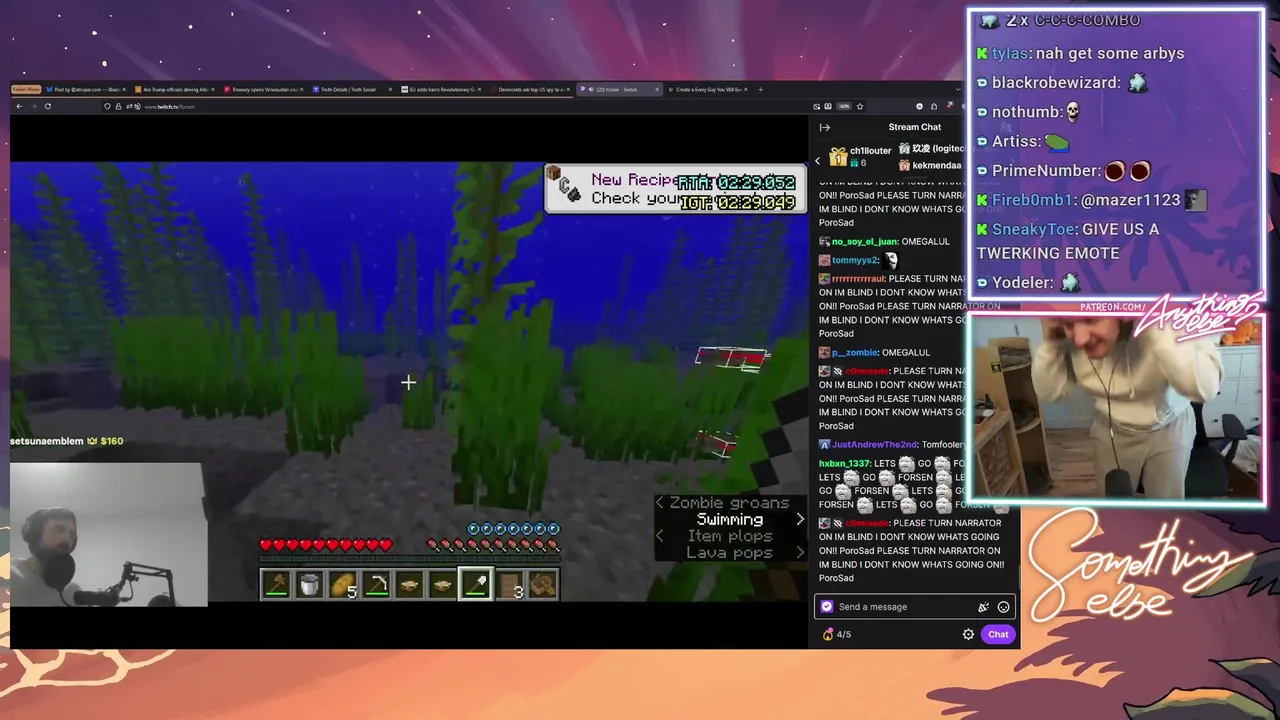This screenshot has height=720, width=1280.
Task: Switch to the Democrats ask top US spy tab
Action: (x=533, y=89)
